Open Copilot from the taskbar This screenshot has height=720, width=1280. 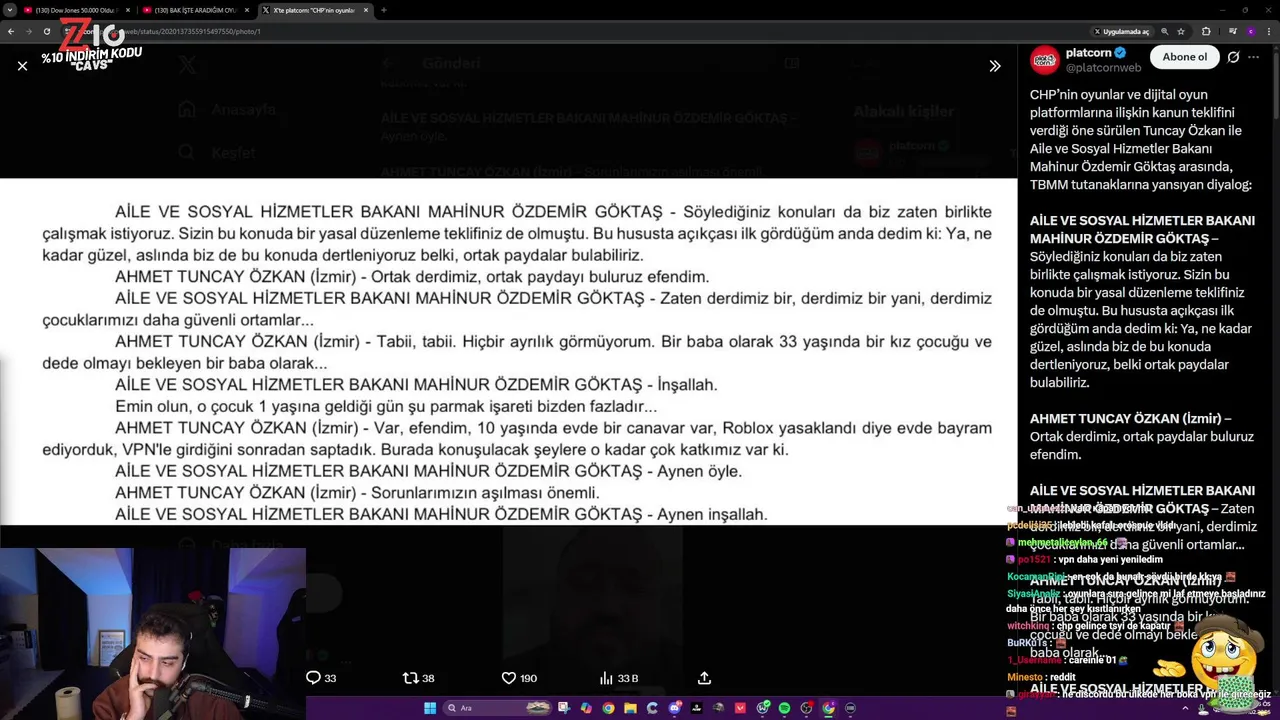coord(586,708)
